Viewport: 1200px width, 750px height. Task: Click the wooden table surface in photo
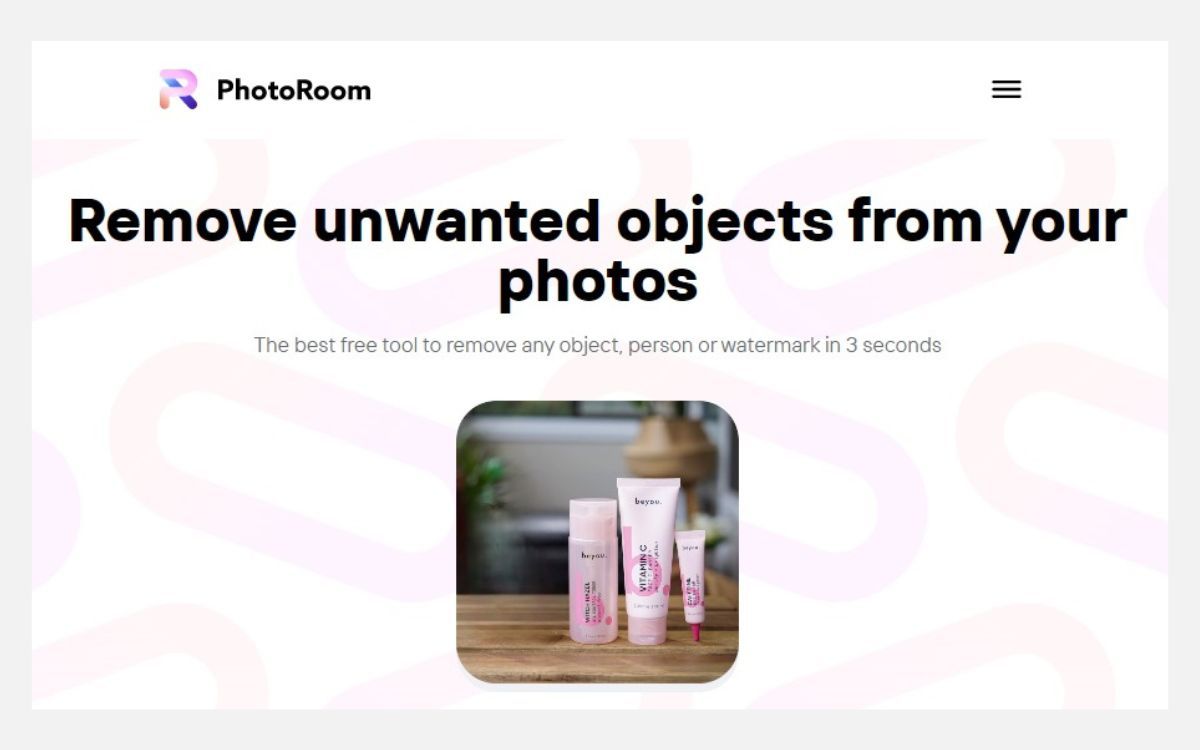point(597,640)
